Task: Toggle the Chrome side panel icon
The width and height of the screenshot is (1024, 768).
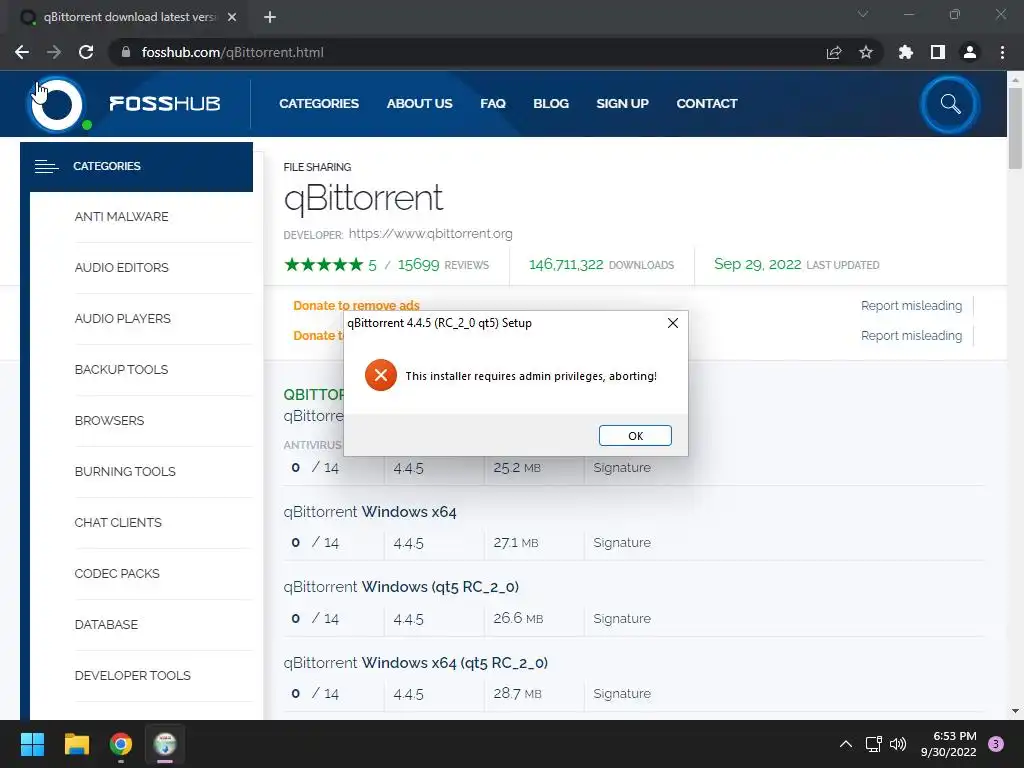Action: (x=938, y=52)
